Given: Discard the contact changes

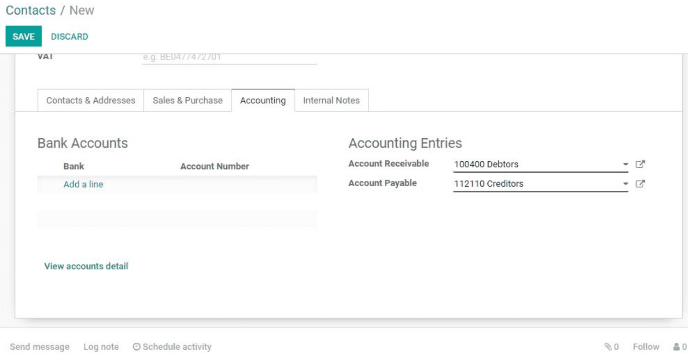Looking at the screenshot, I should tap(70, 37).
